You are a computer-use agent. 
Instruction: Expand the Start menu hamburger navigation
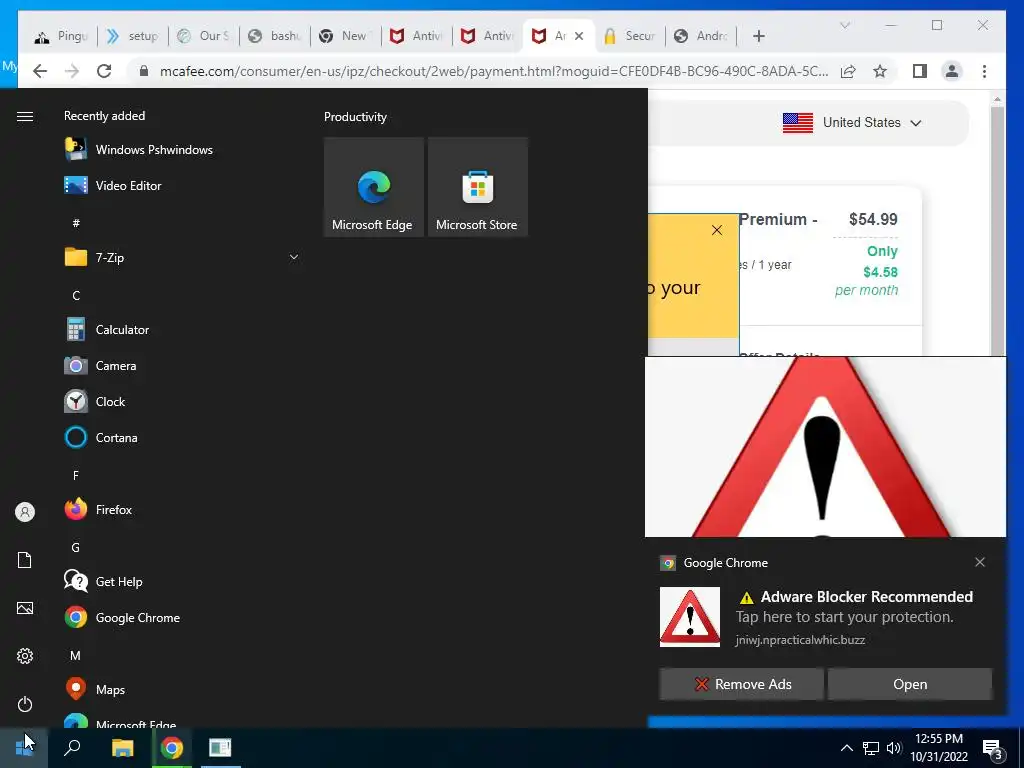tap(25, 116)
